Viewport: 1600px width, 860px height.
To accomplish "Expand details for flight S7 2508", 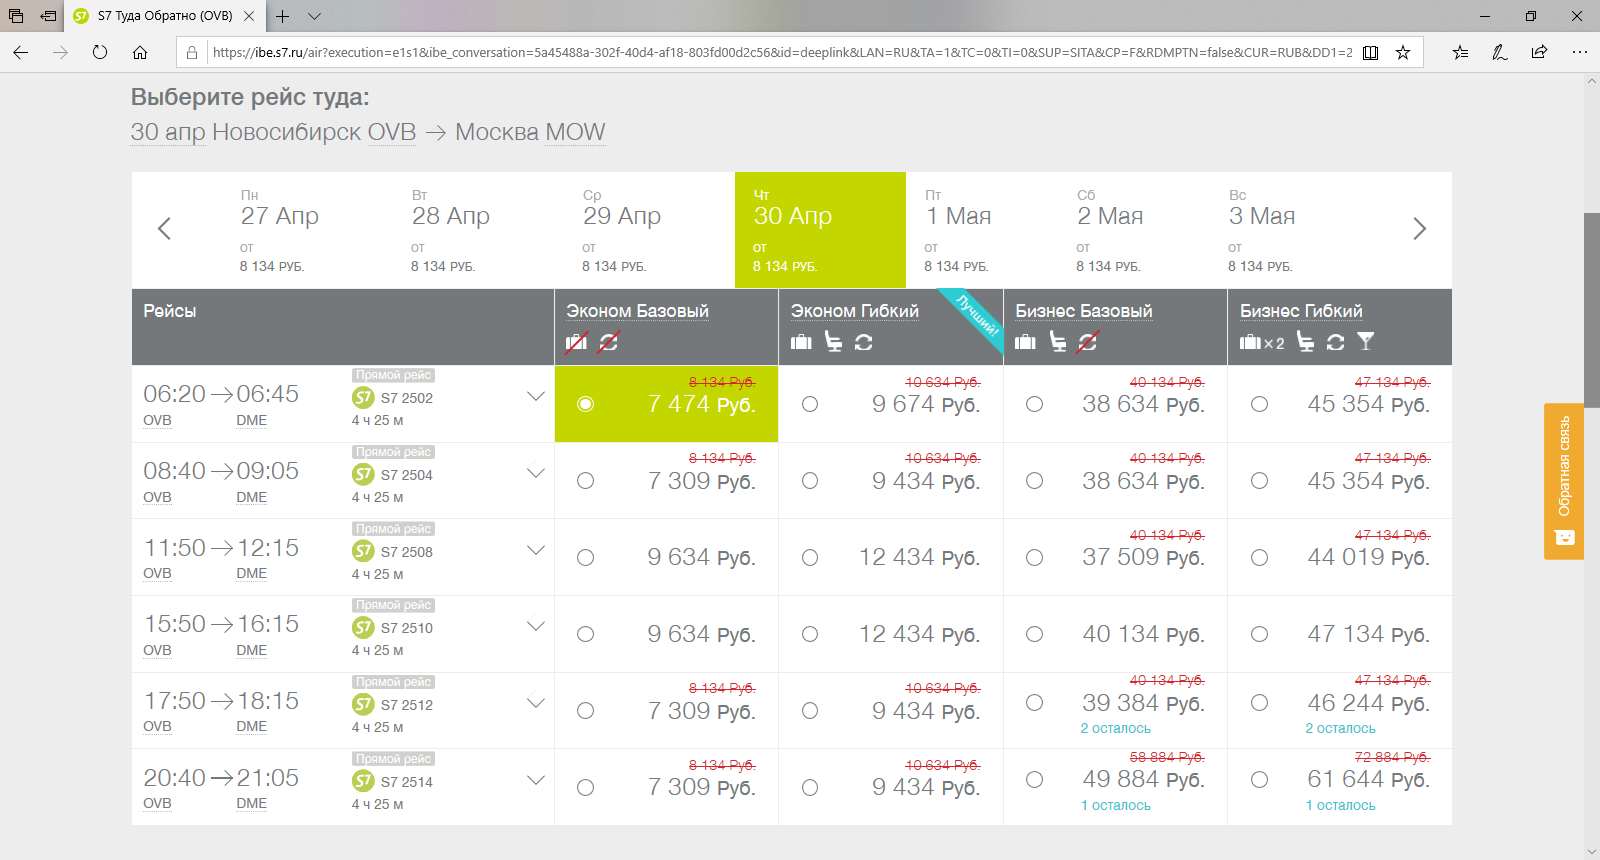I will point(536,550).
